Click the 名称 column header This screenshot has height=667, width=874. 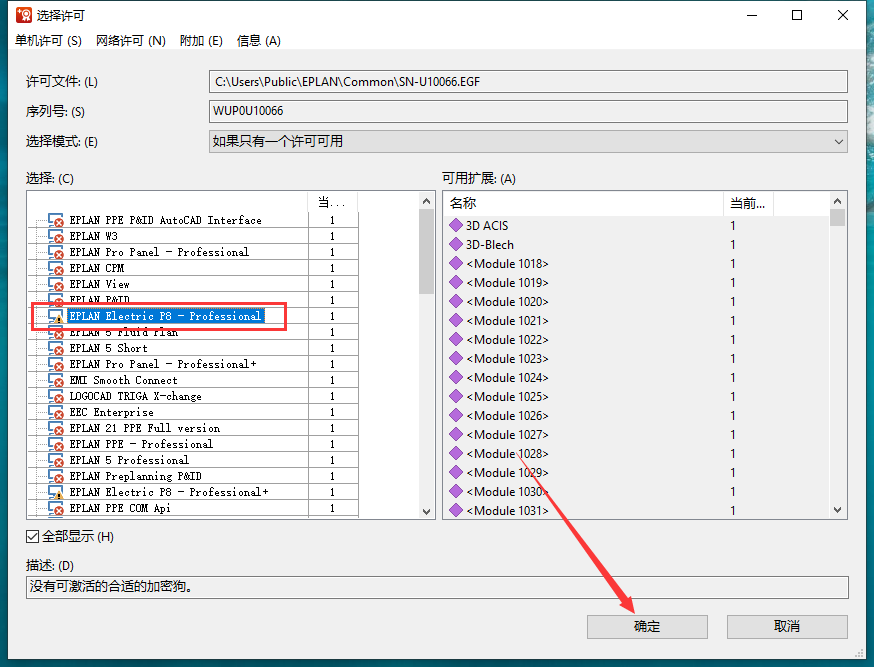pos(583,203)
